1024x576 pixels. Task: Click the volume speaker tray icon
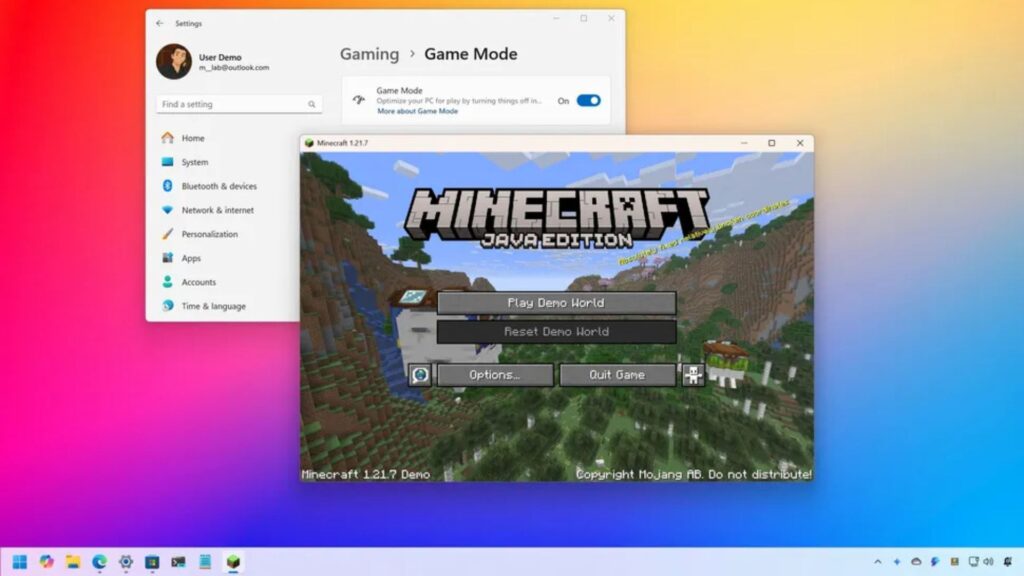click(x=989, y=562)
